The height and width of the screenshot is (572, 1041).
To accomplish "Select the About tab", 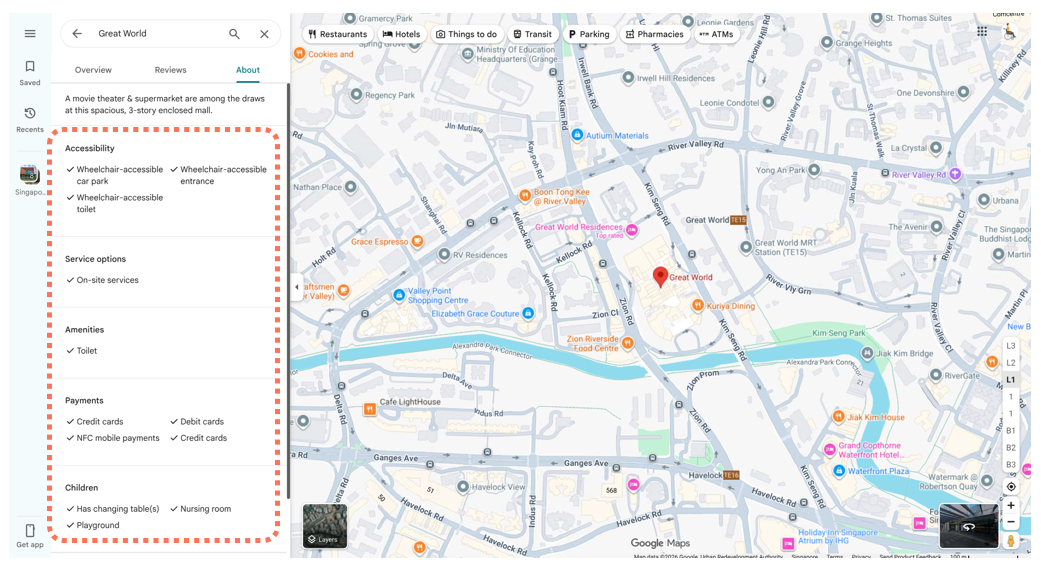I will (248, 70).
